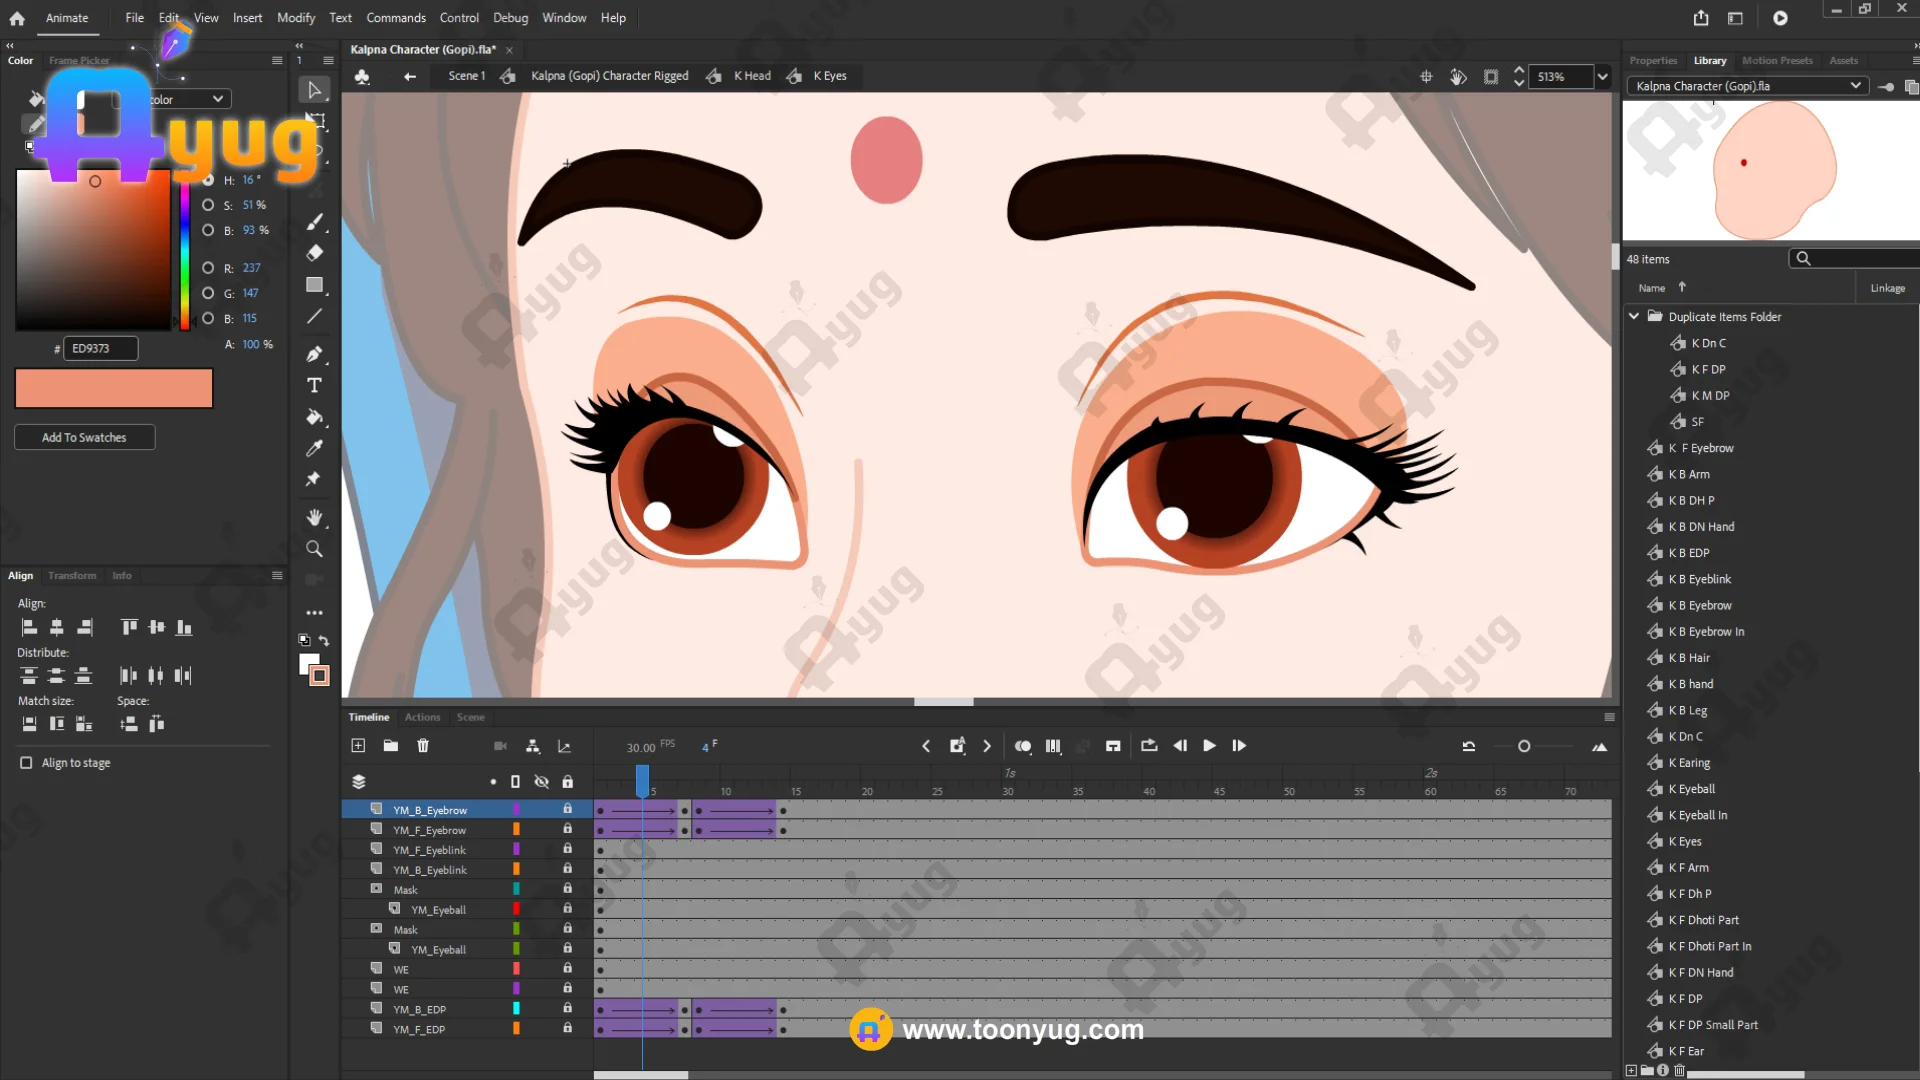Click the hex color ED9373 input field

[100, 349]
